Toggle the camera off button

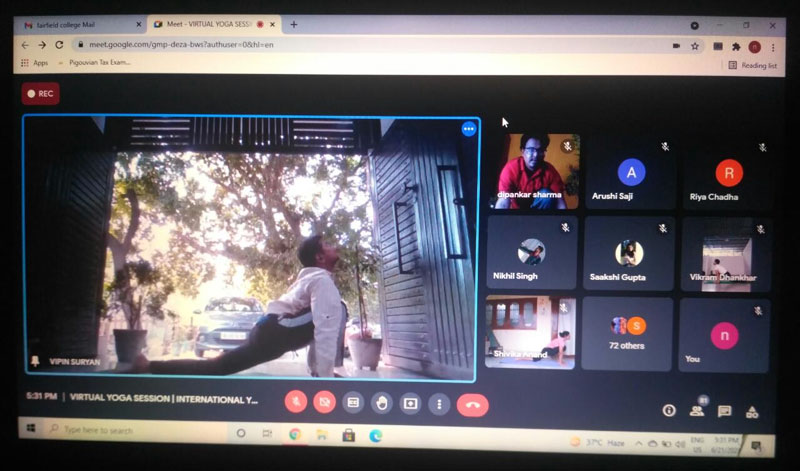[324, 402]
